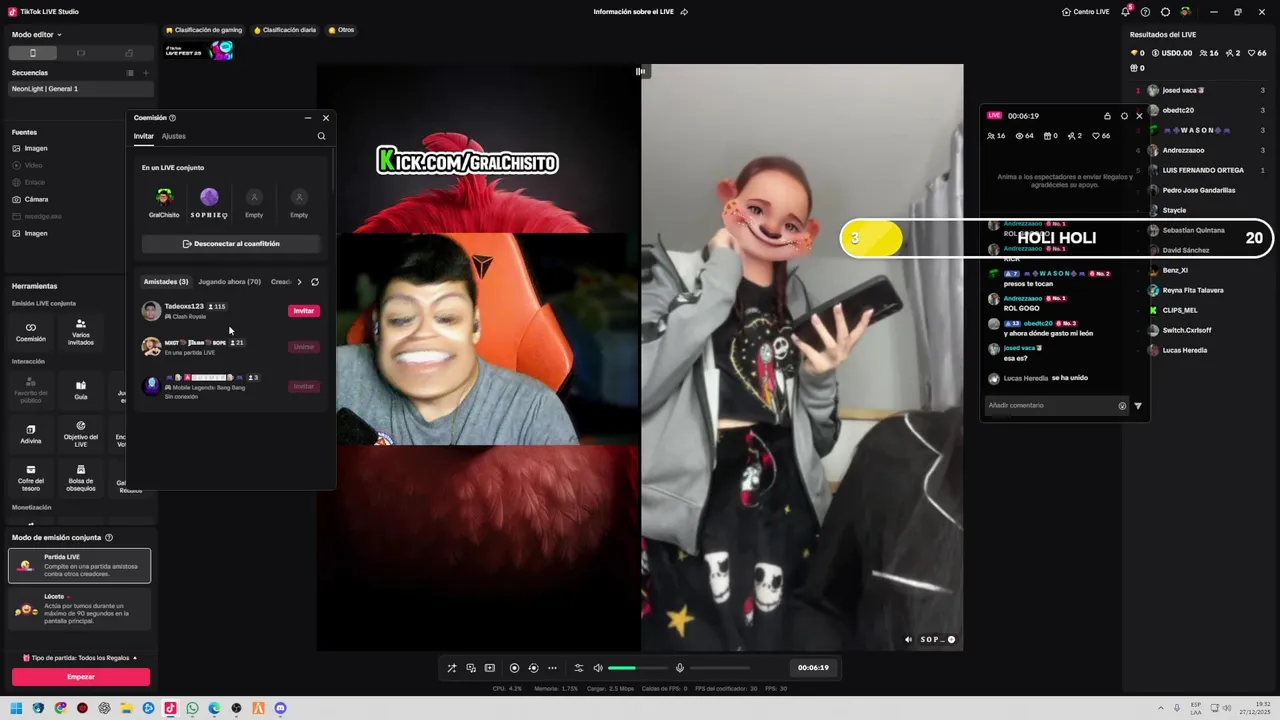Select the Amistades (3) tab

pyautogui.click(x=165, y=282)
